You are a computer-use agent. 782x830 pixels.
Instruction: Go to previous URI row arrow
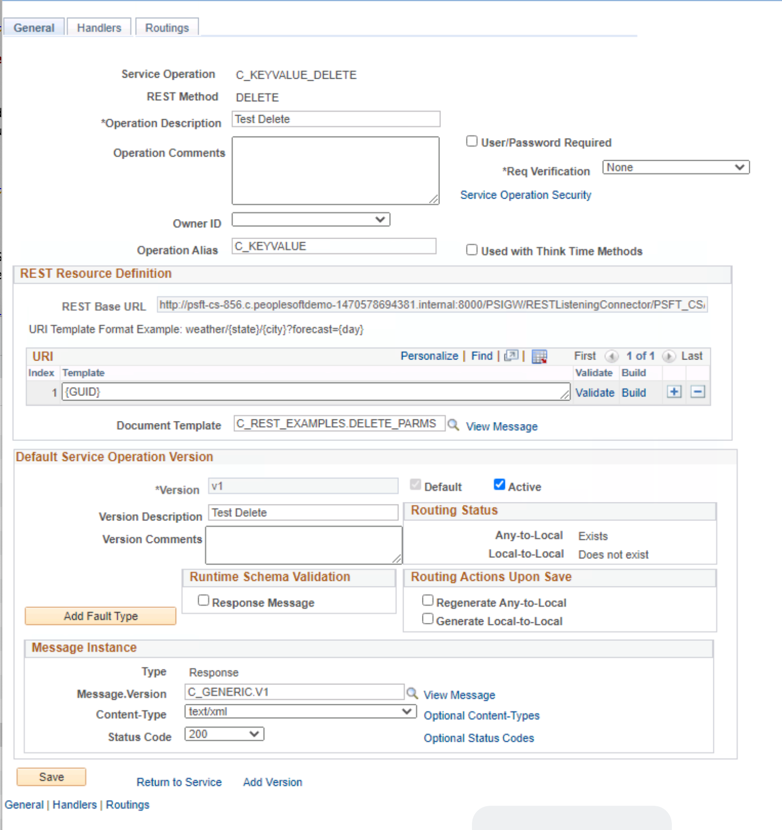click(x=611, y=356)
